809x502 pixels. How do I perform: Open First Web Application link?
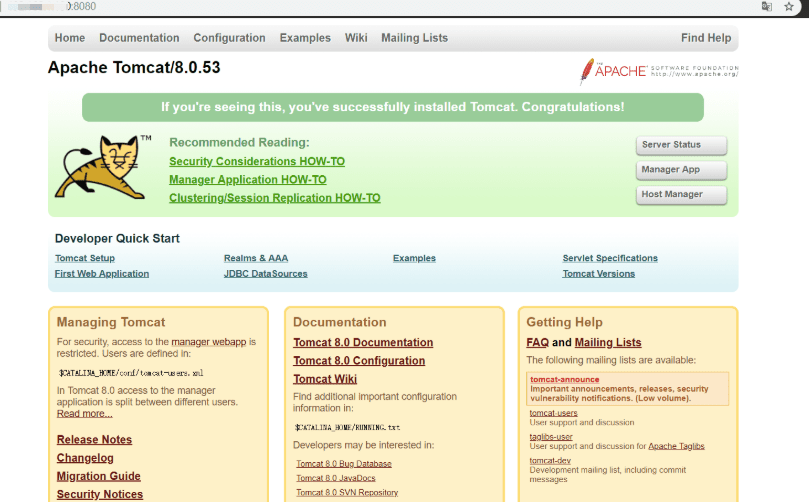102,274
